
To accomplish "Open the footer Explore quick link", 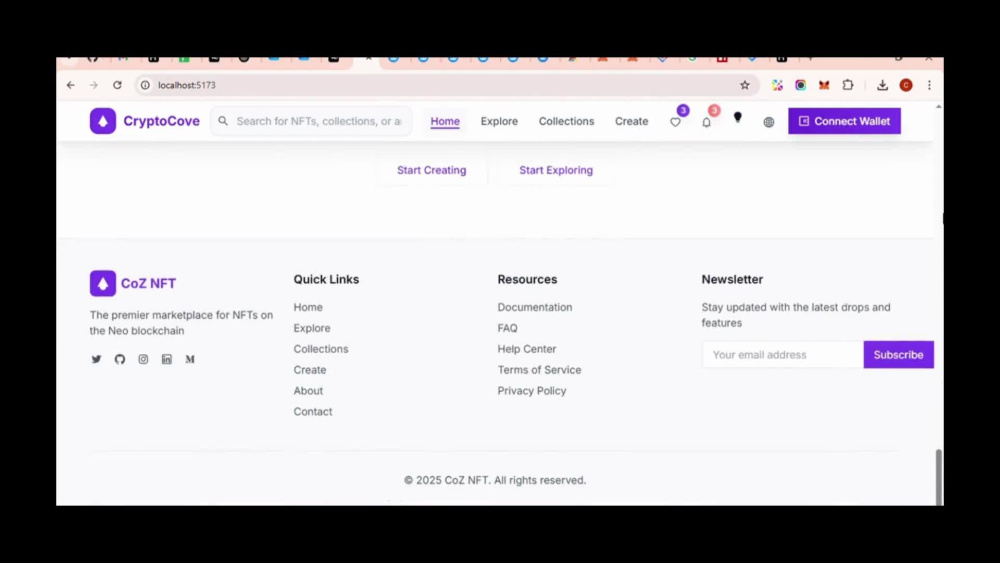I will 312,328.
